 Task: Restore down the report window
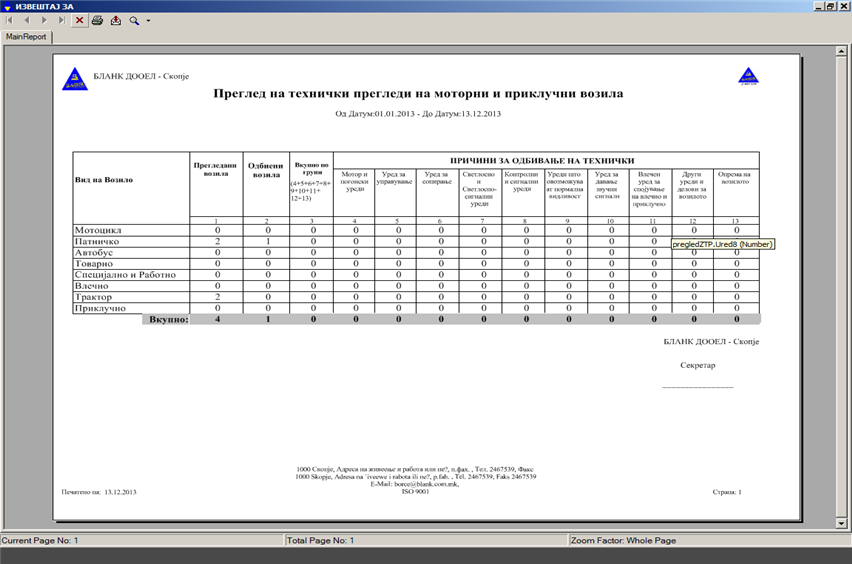pos(830,6)
